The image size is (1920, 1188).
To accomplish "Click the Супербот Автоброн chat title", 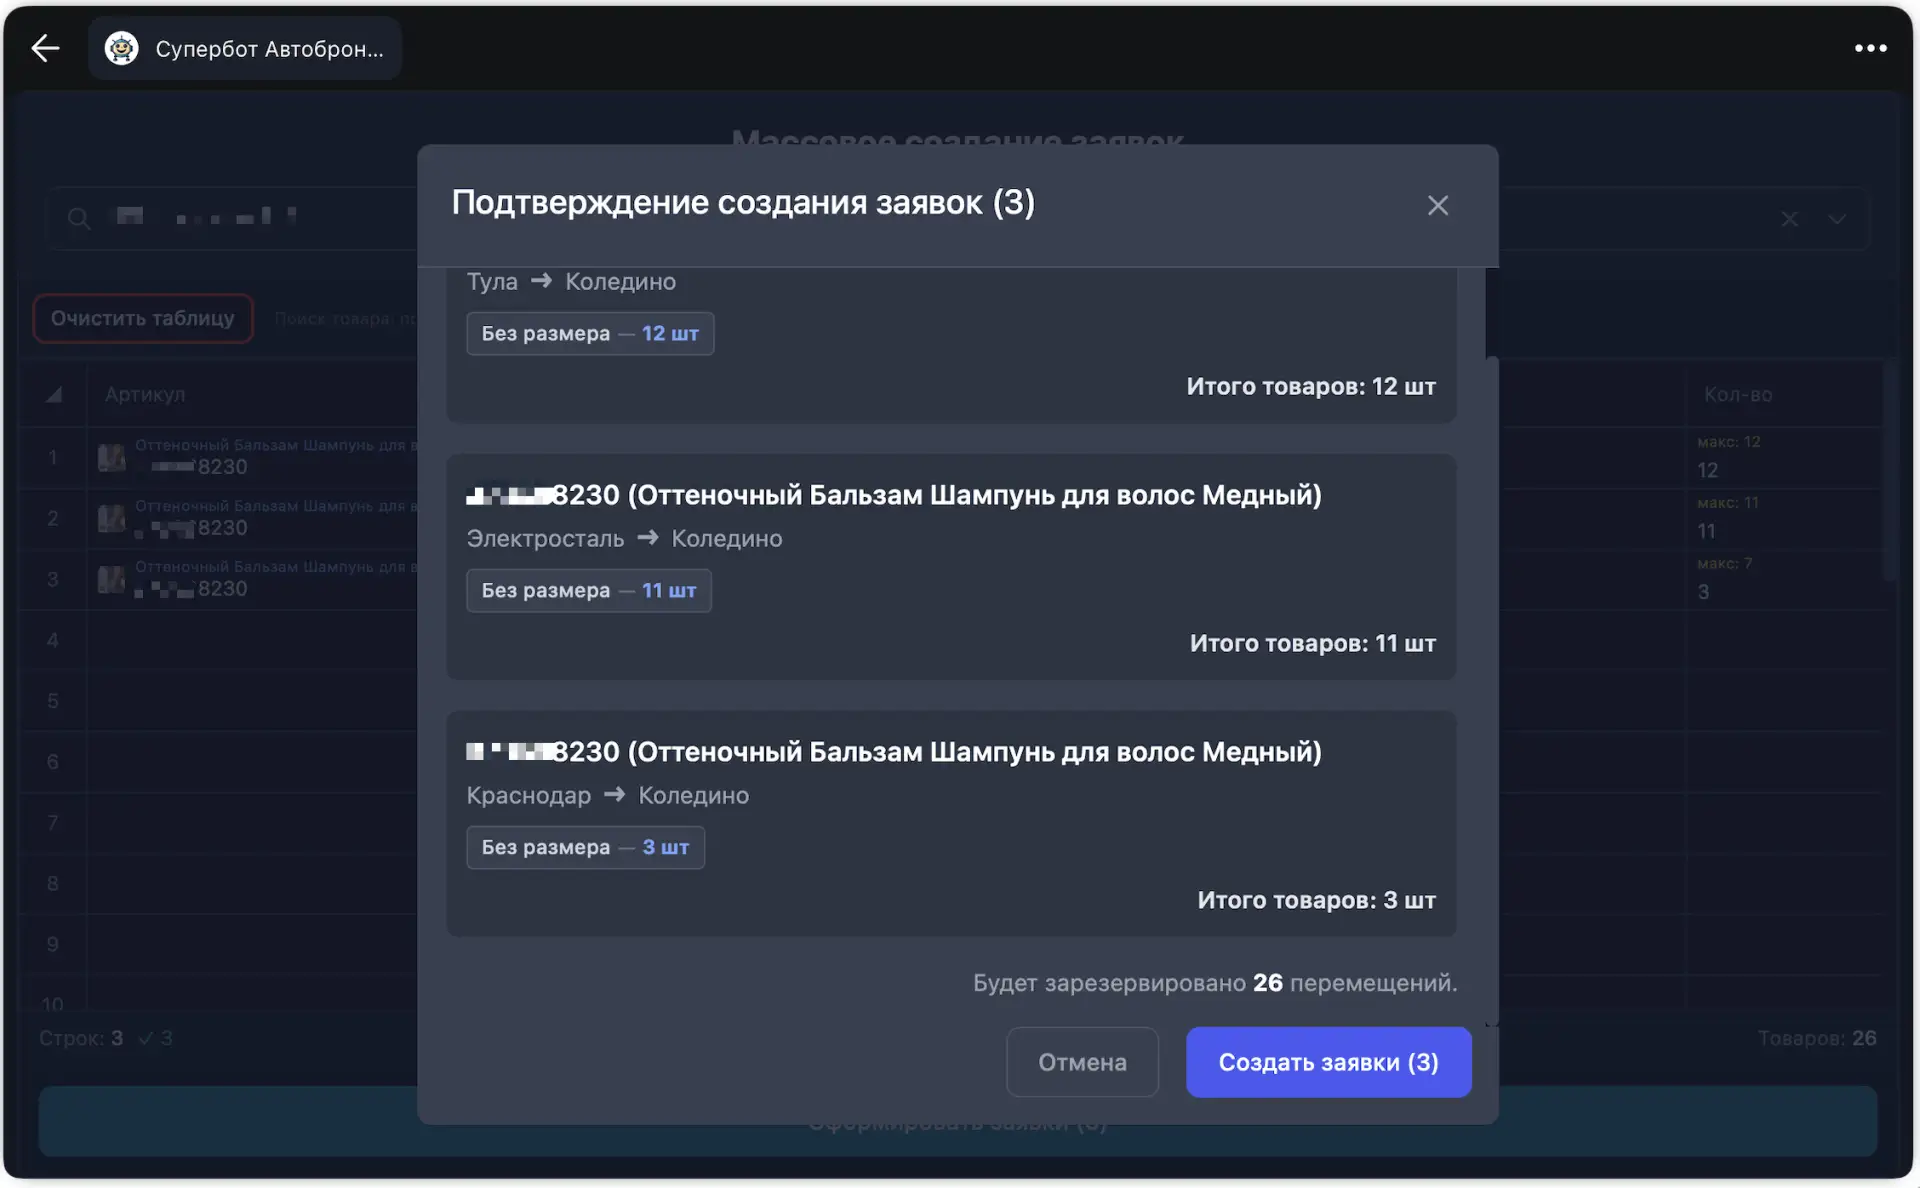I will [x=269, y=49].
